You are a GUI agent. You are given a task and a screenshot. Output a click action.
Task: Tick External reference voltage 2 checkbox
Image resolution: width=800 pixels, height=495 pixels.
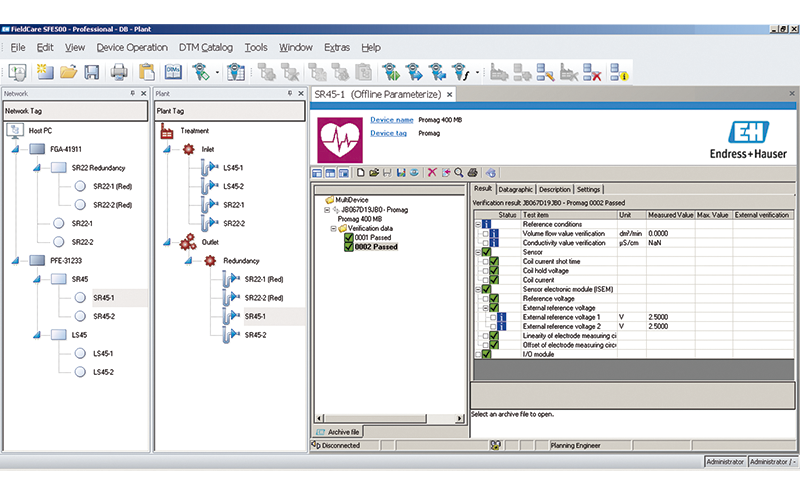(x=493, y=327)
